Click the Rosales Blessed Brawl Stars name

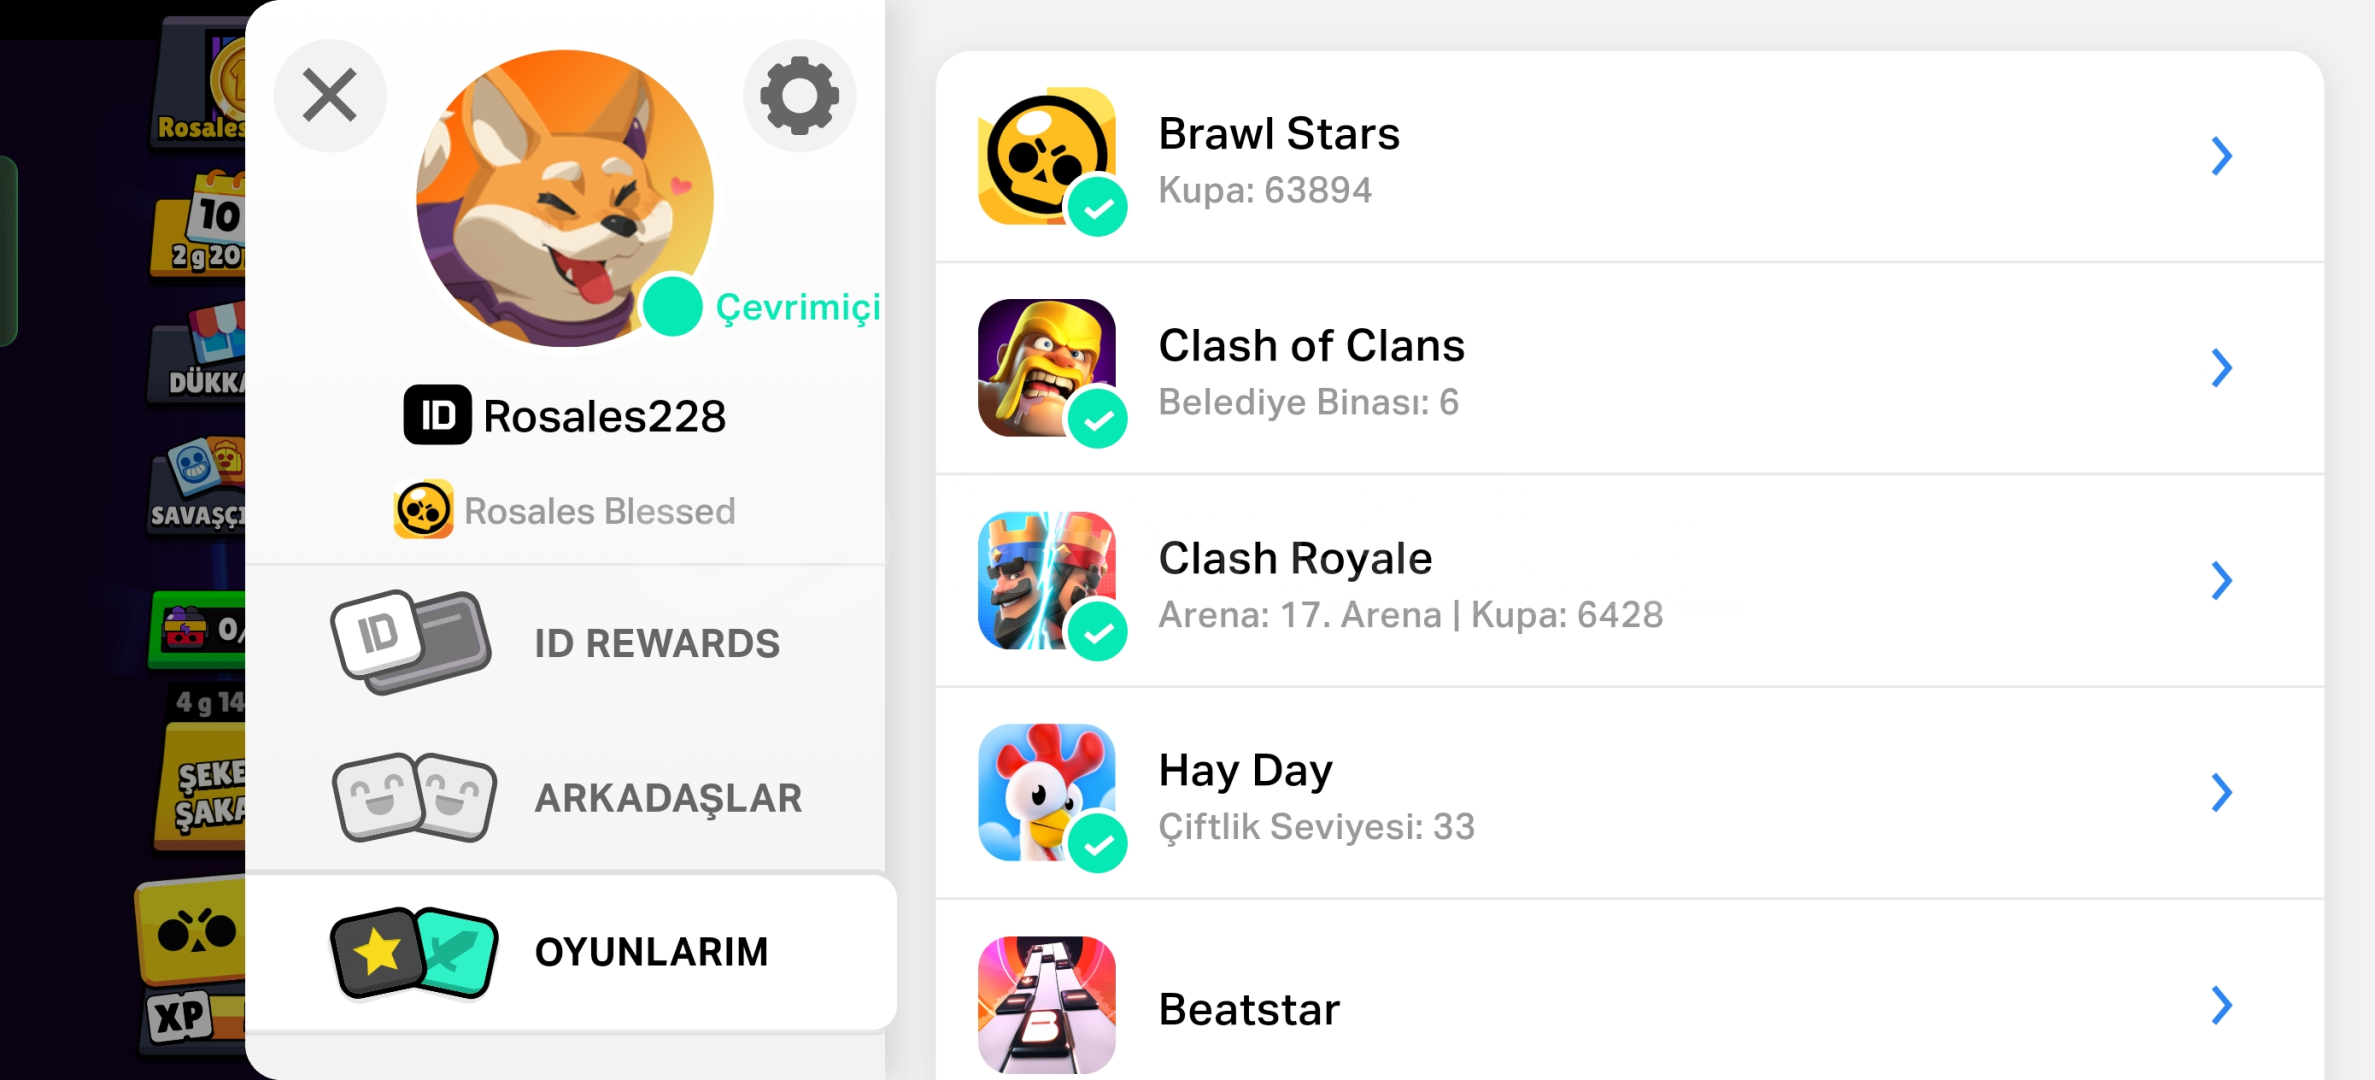[x=599, y=511]
